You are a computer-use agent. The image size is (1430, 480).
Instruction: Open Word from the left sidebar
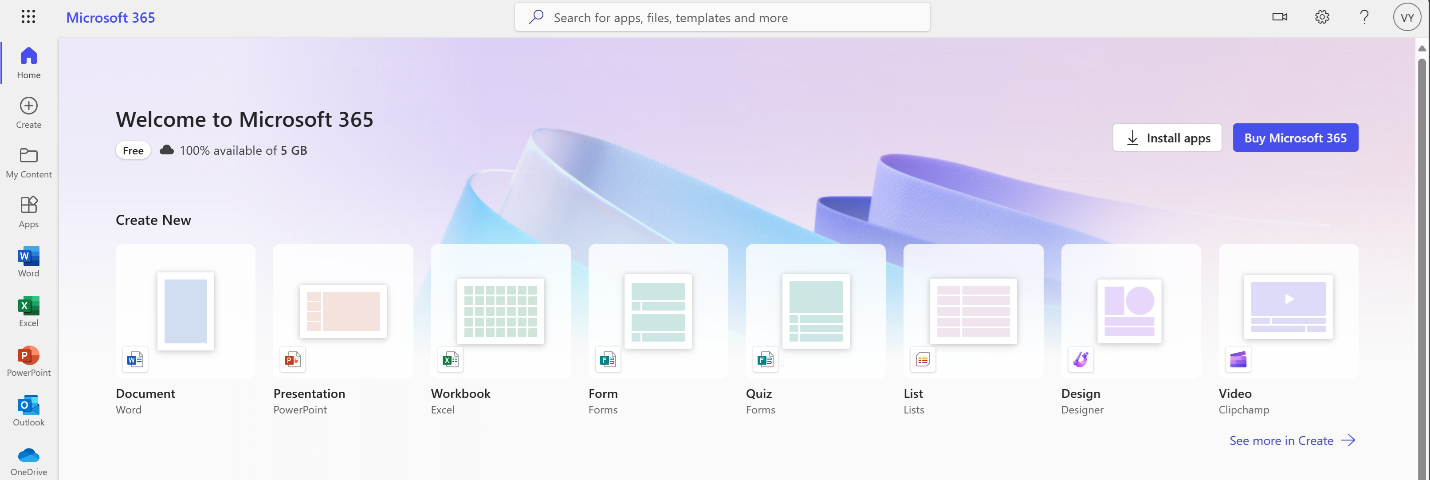pyautogui.click(x=29, y=262)
